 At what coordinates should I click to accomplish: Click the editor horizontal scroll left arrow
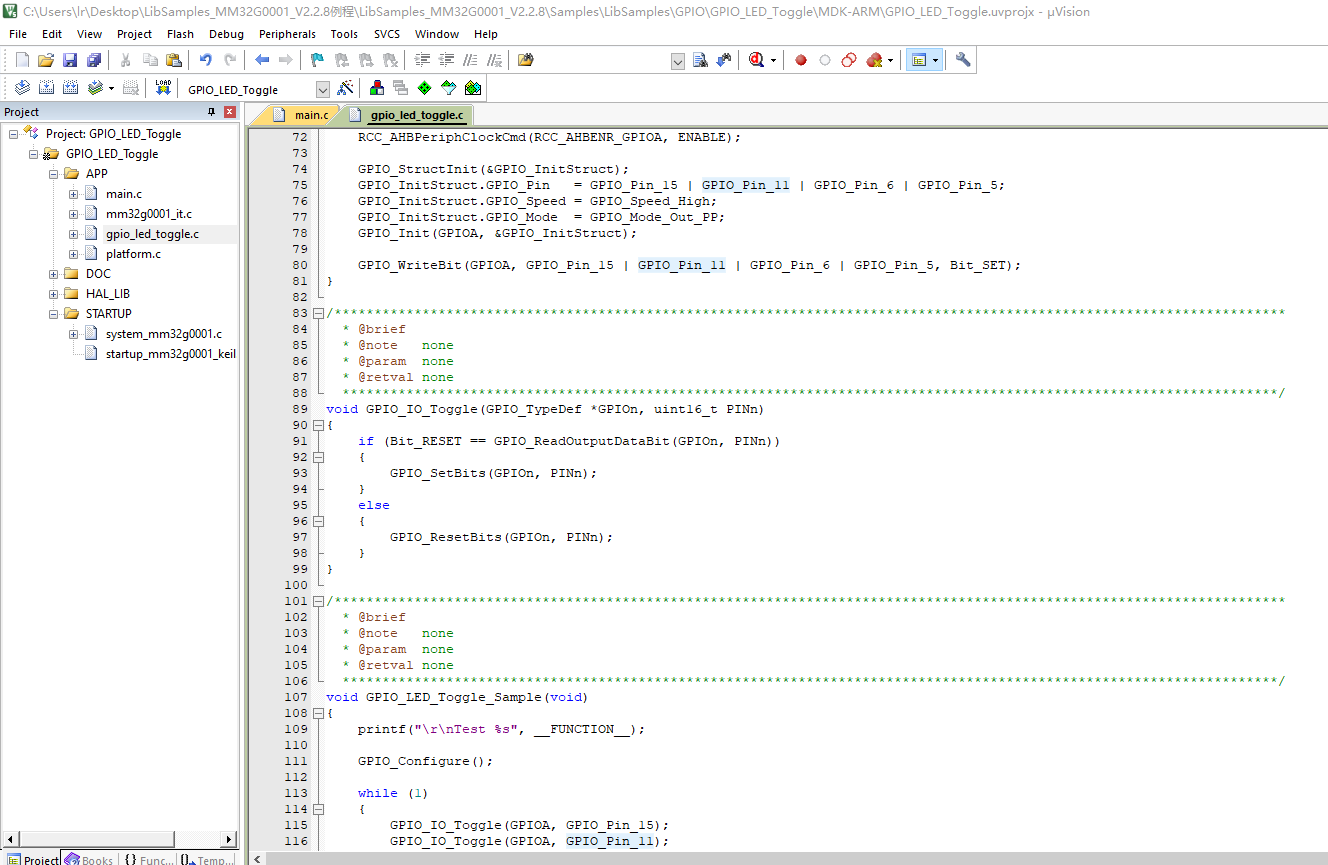click(257, 858)
